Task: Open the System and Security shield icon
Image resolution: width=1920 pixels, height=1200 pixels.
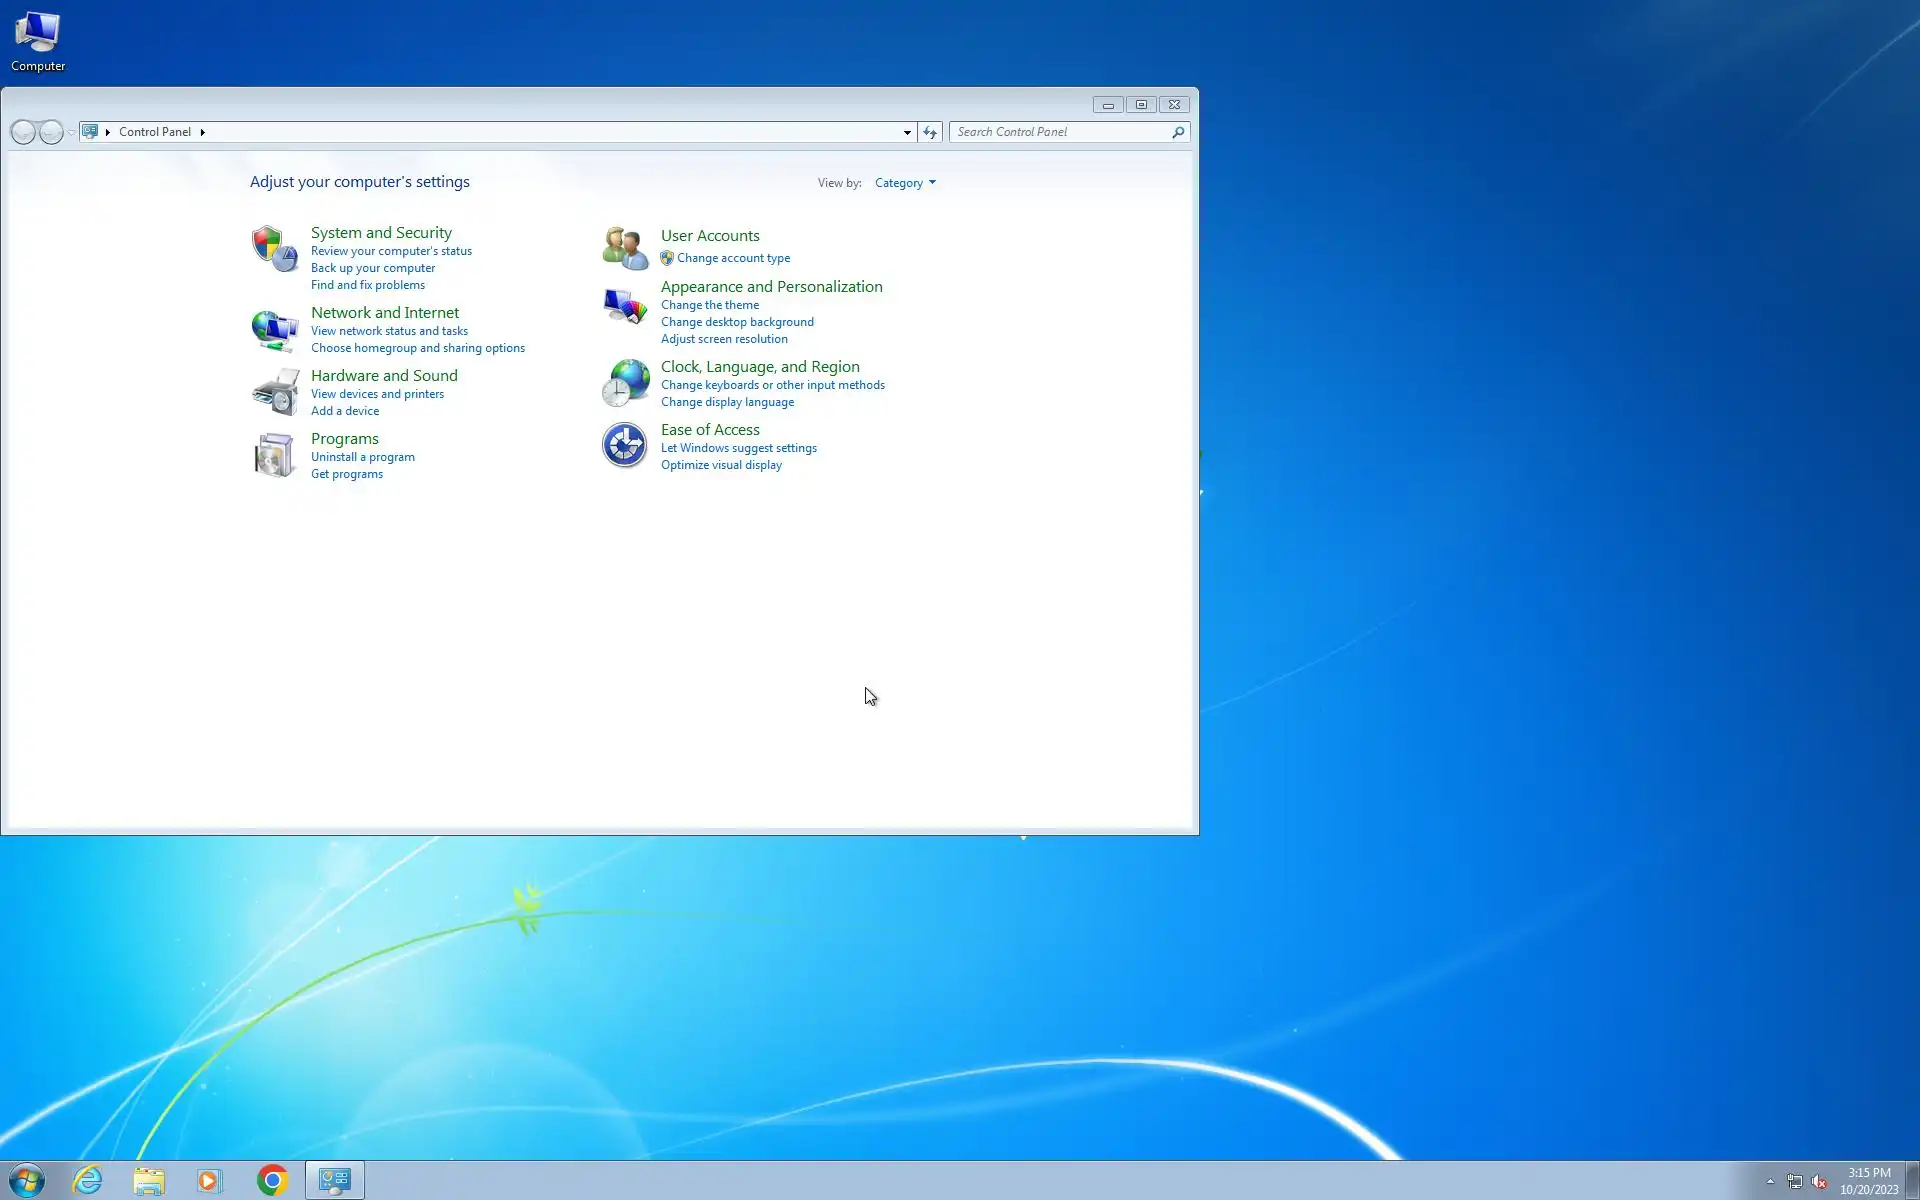Action: click(x=274, y=248)
